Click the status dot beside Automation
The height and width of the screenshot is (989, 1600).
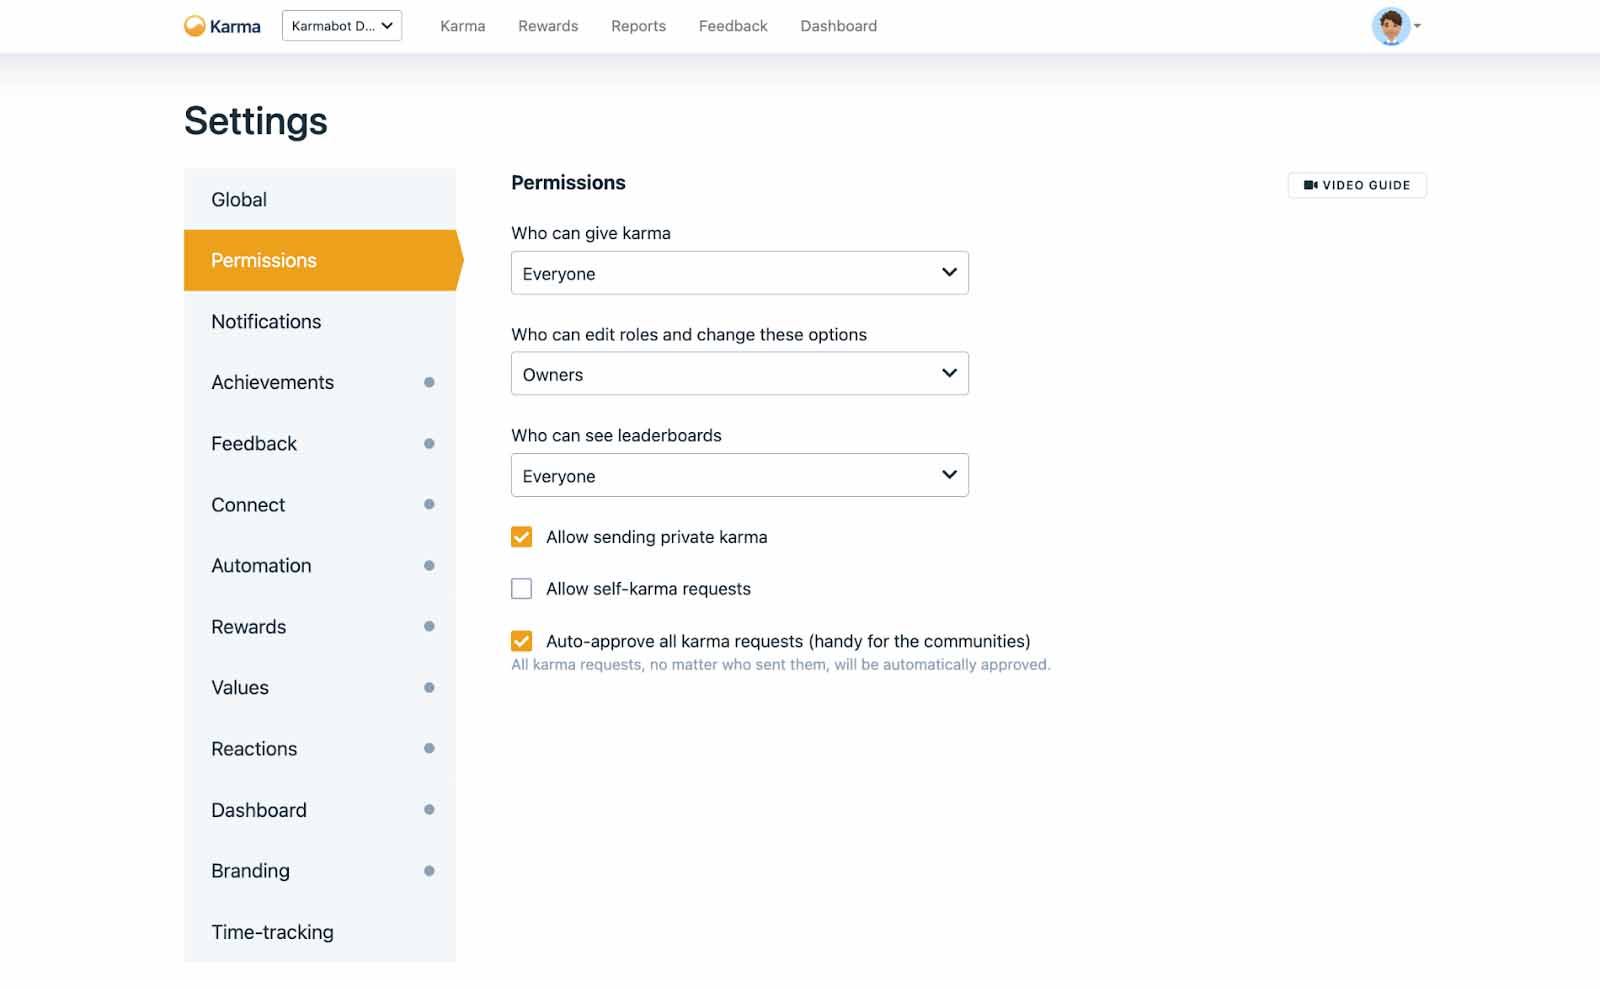pyautogui.click(x=430, y=566)
